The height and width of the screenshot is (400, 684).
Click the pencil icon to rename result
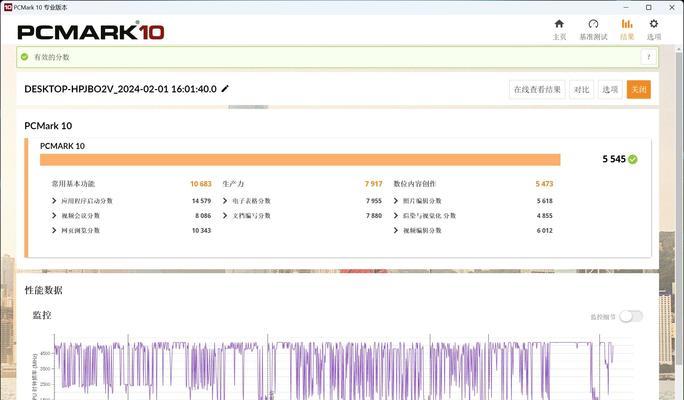(225, 89)
